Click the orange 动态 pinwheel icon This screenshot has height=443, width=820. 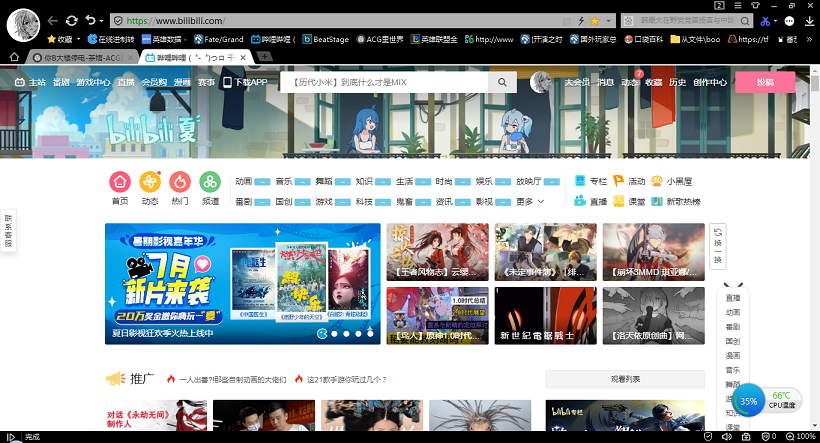tap(150, 181)
